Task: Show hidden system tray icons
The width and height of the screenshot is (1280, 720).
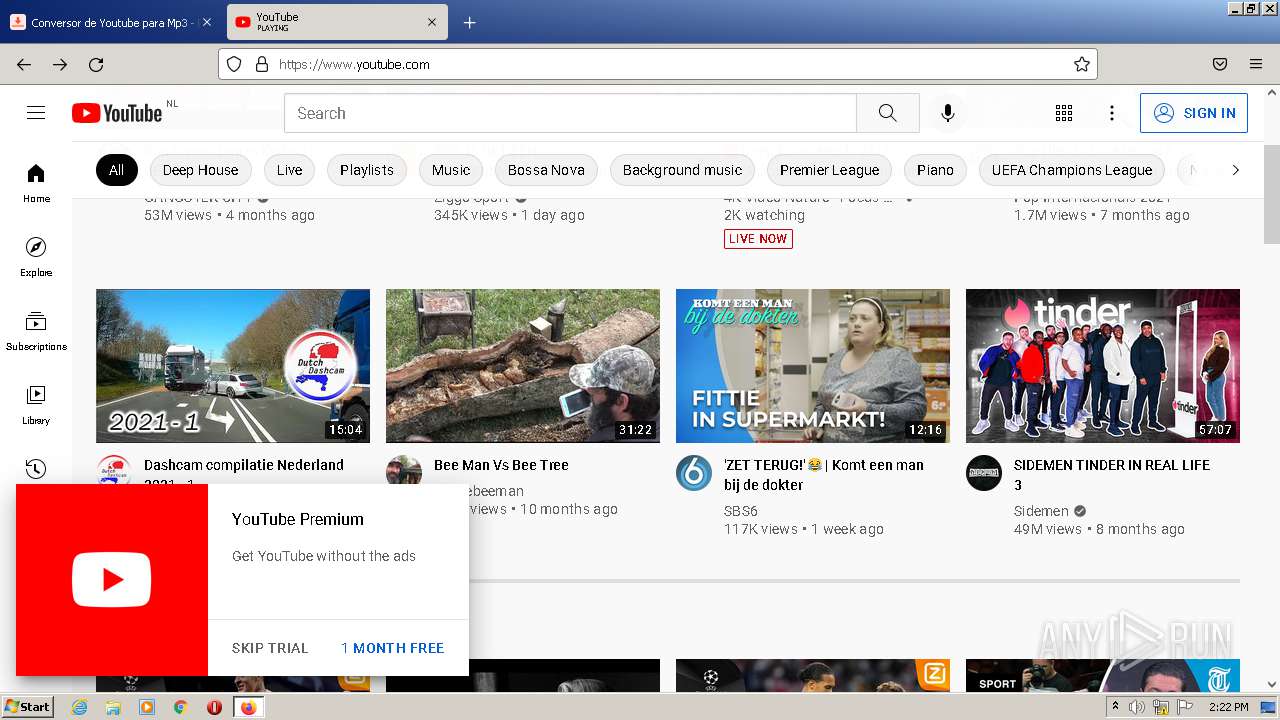Action: coord(1115,707)
